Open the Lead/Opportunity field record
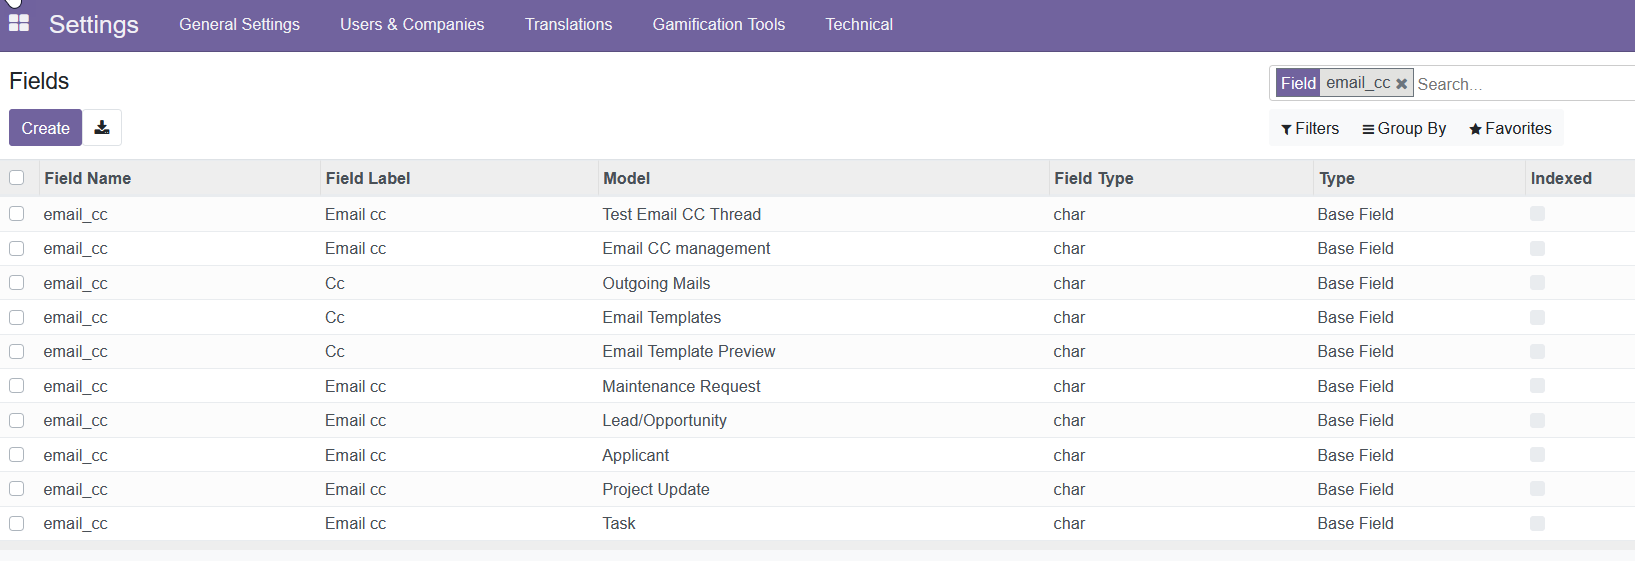The height and width of the screenshot is (561, 1635). point(664,421)
